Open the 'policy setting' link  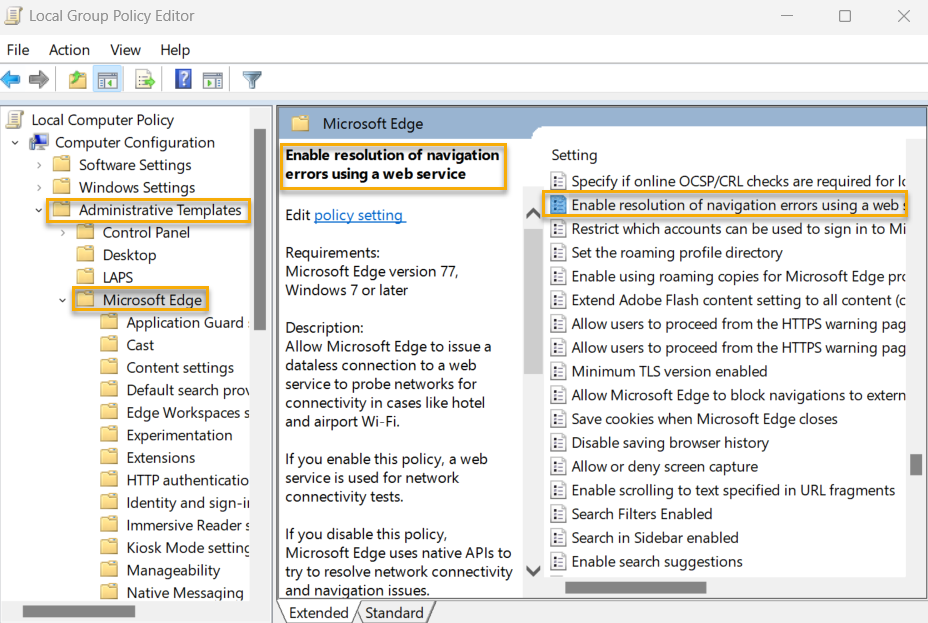coord(360,213)
